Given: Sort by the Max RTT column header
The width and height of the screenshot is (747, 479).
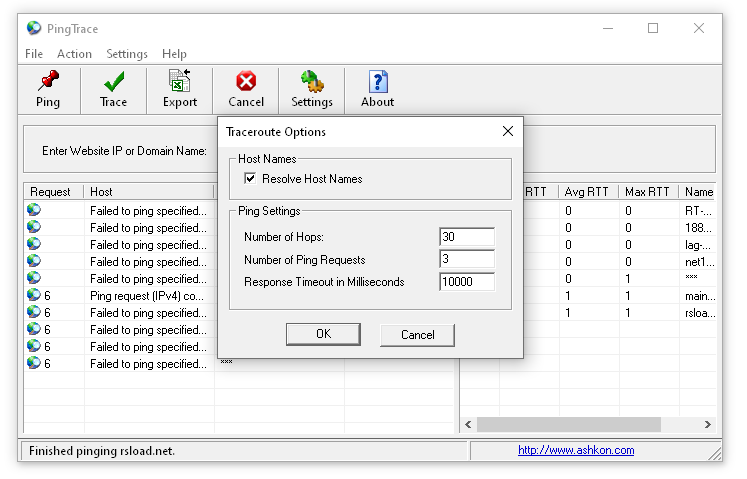Looking at the screenshot, I should pyautogui.click(x=648, y=192).
